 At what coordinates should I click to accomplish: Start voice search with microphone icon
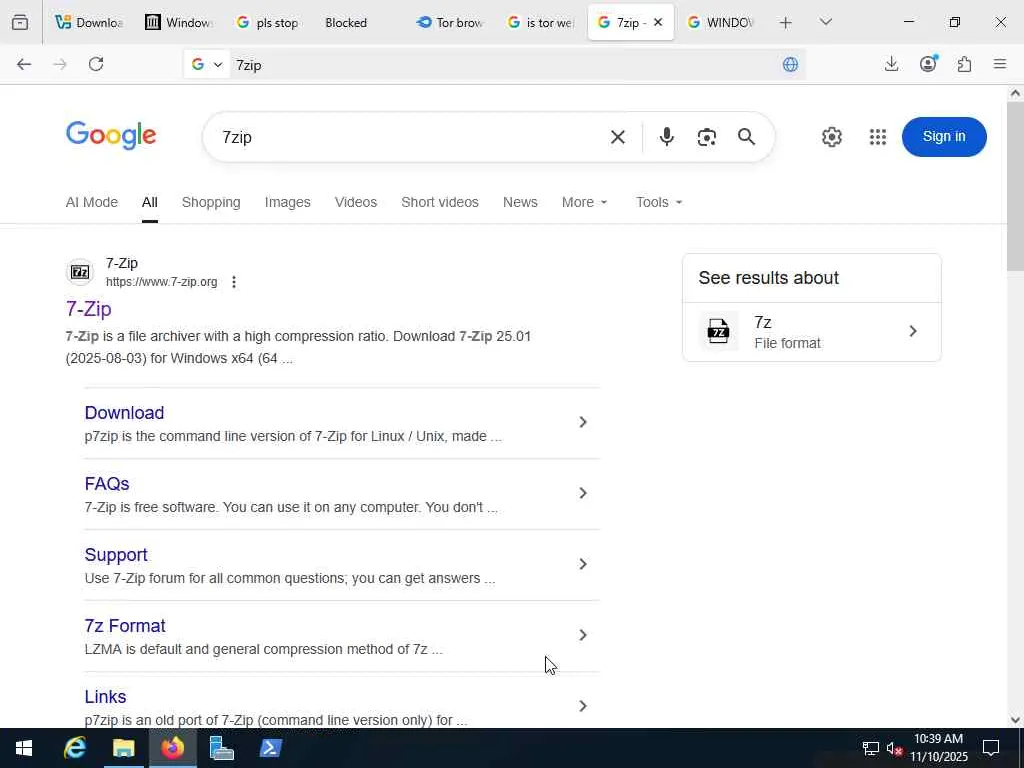[667, 136]
